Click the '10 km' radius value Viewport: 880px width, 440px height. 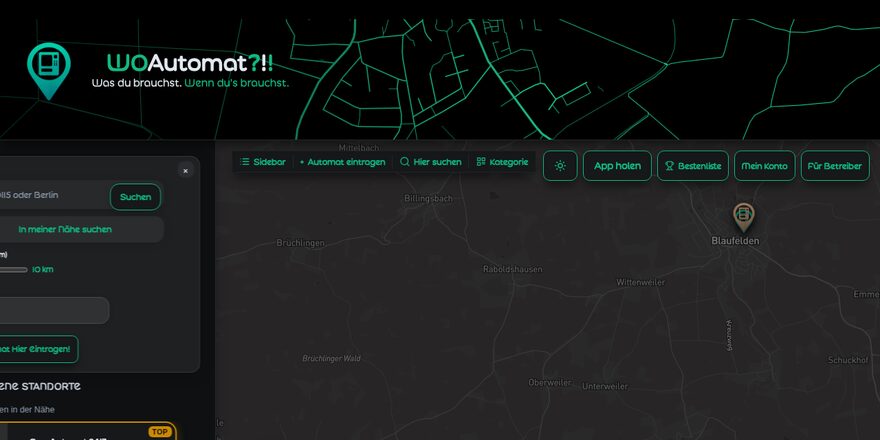(x=43, y=269)
